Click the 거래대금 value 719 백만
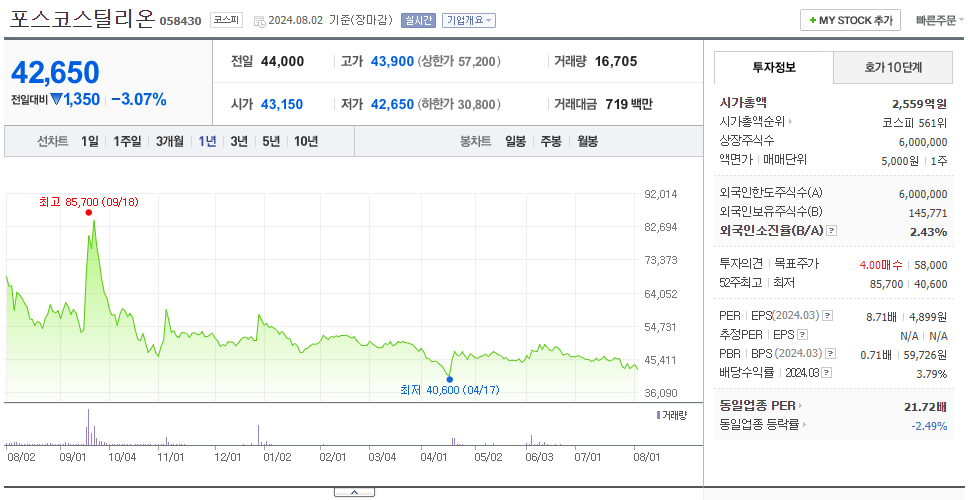The width and height of the screenshot is (968, 500). [628, 104]
